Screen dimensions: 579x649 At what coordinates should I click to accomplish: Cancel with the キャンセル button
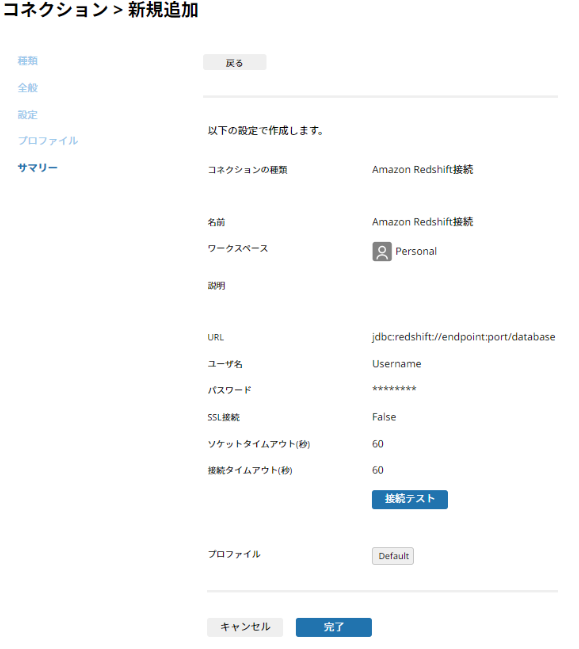tap(245, 627)
